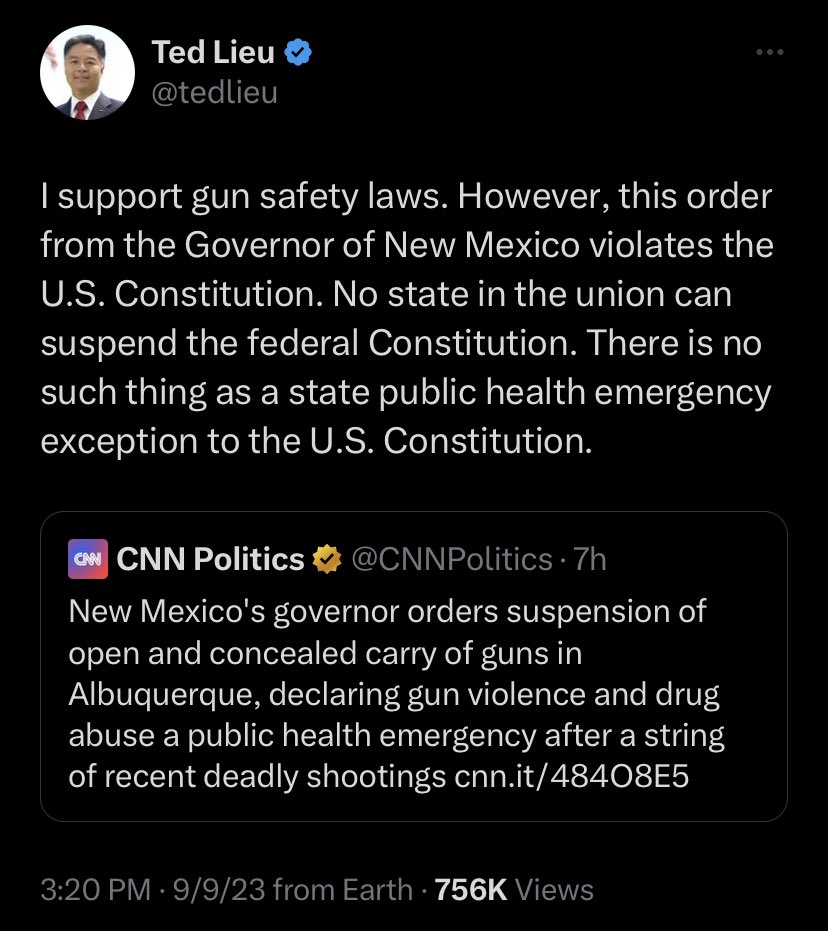Click the 3:20 PM post time
The height and width of the screenshot is (931, 828).
pos(95,889)
